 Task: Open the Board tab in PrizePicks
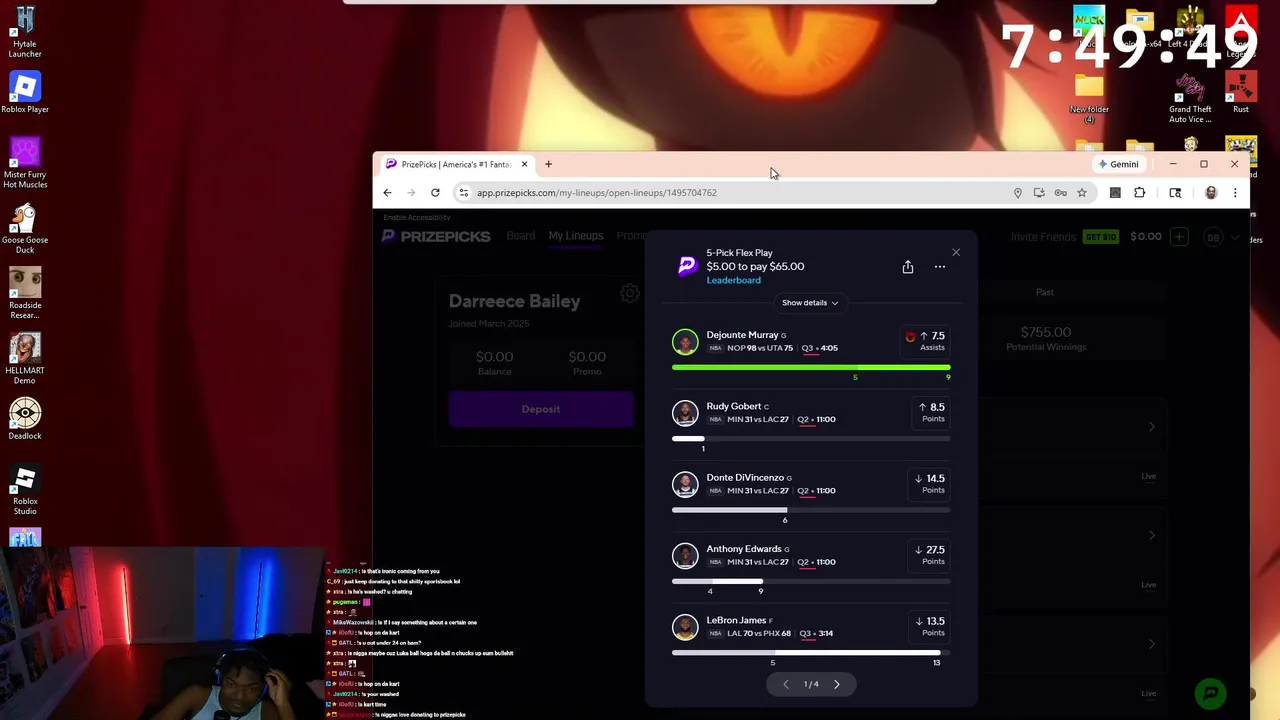pyautogui.click(x=520, y=236)
